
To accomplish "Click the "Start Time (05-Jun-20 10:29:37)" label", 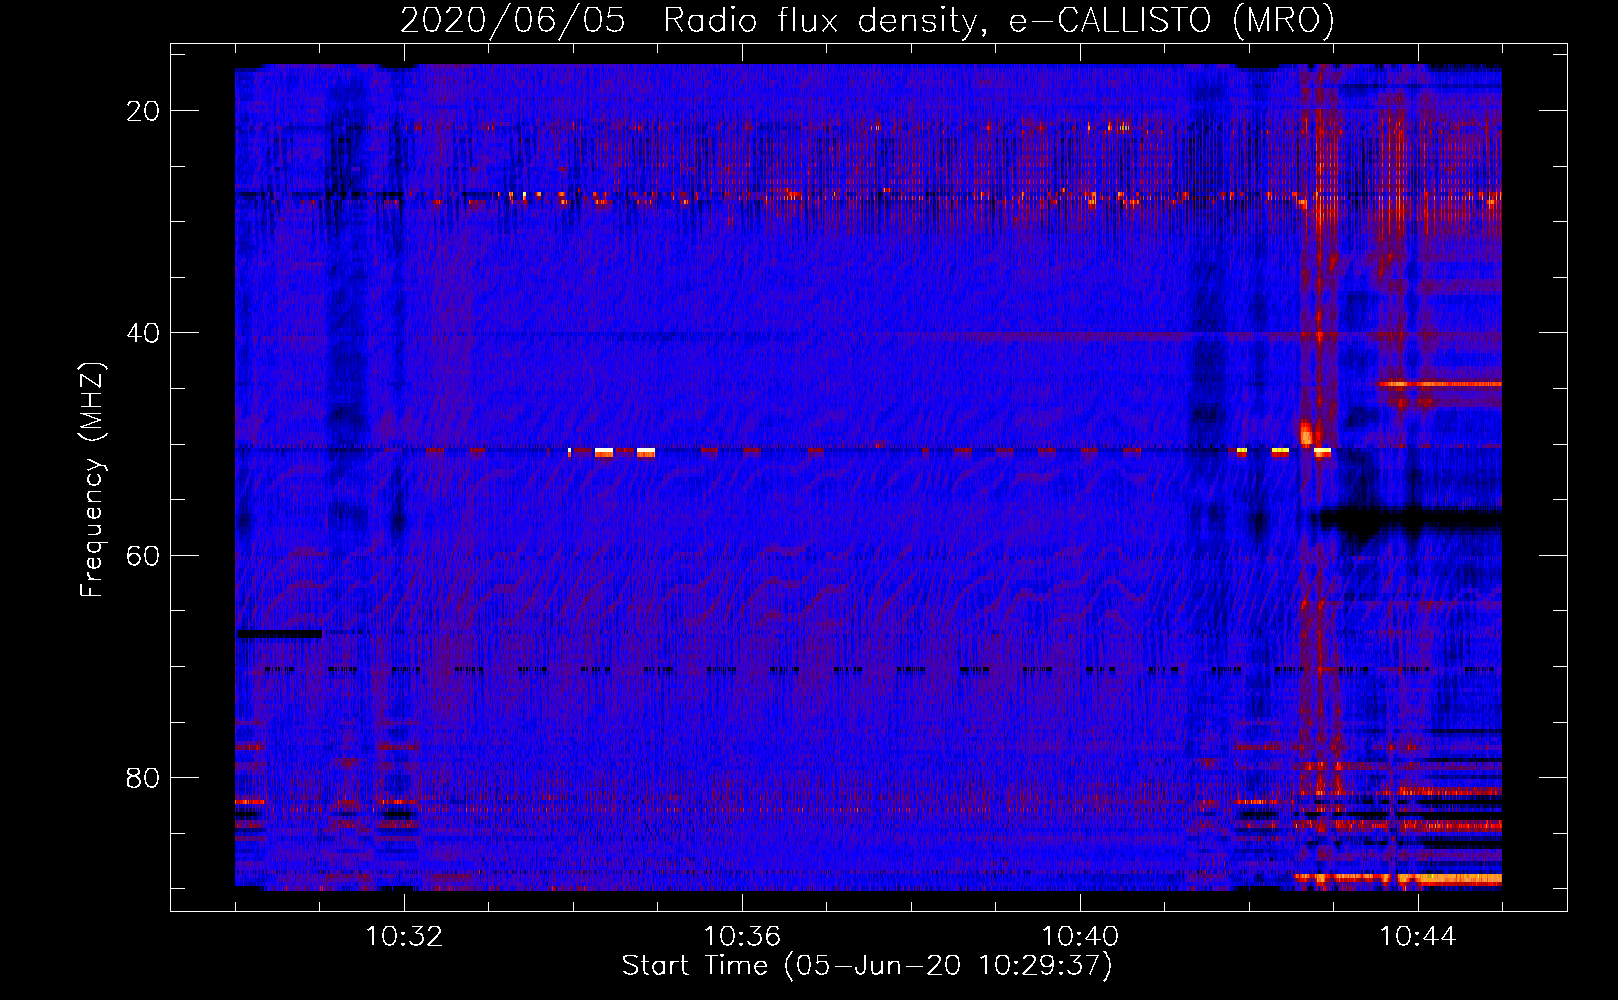I will [867, 966].
